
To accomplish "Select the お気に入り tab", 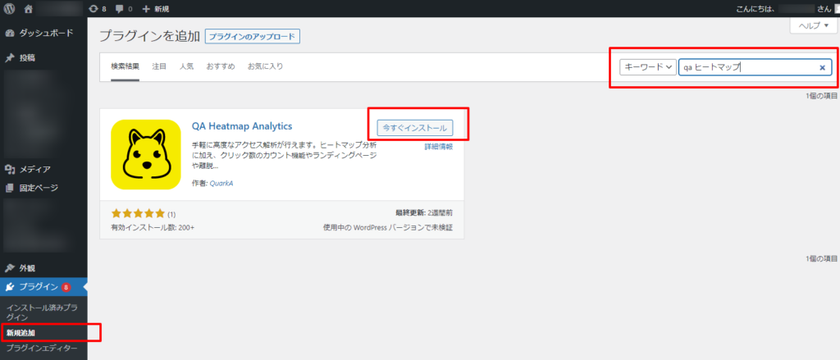I will 265,66.
